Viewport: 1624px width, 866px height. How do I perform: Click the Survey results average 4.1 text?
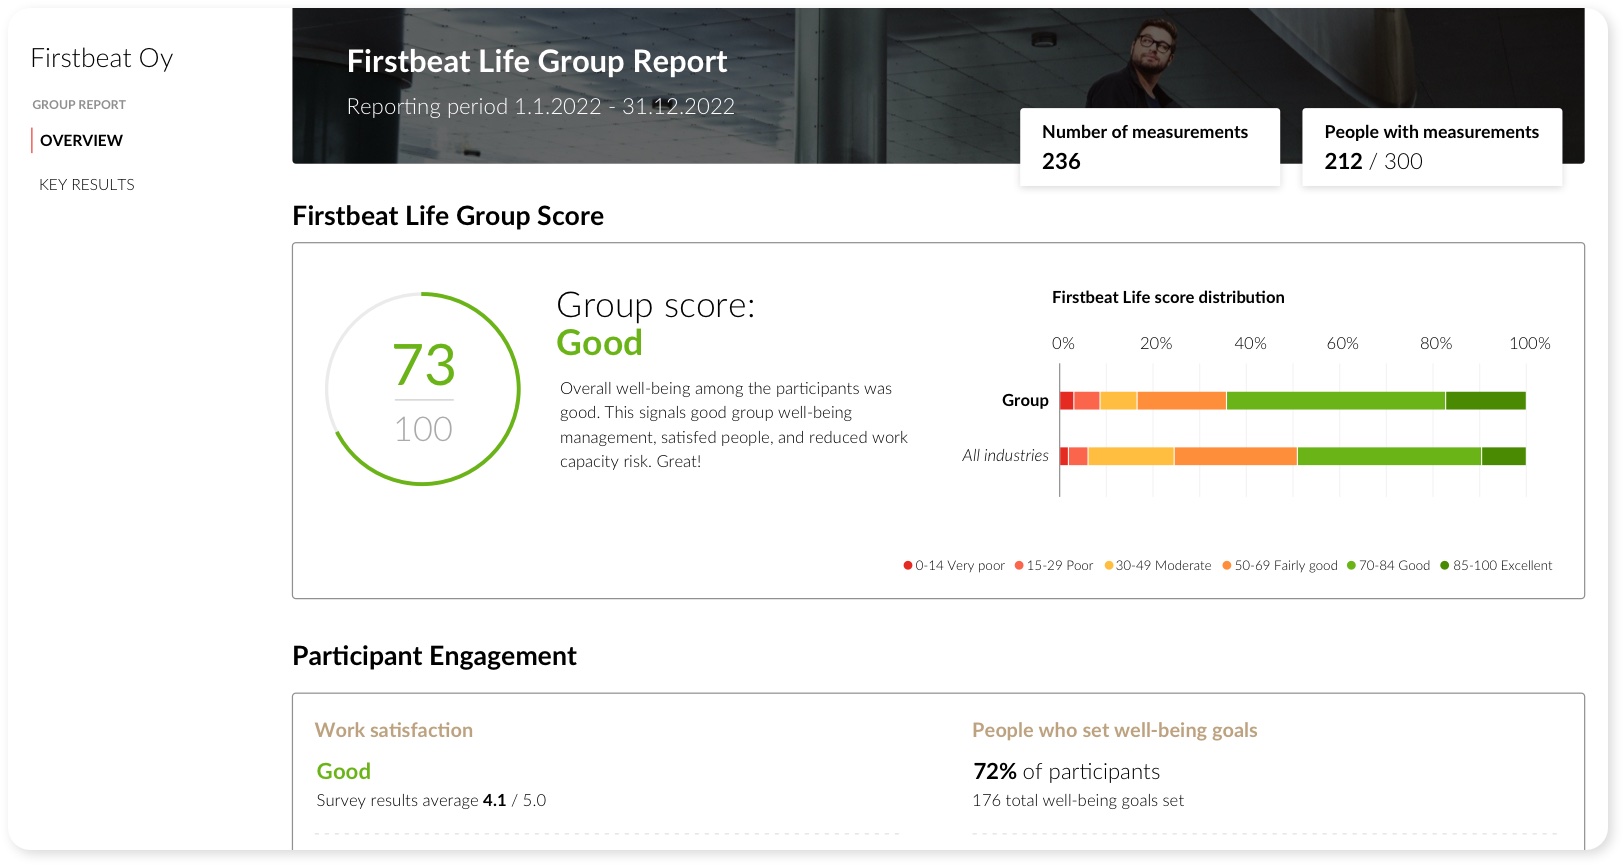pyautogui.click(x=431, y=800)
